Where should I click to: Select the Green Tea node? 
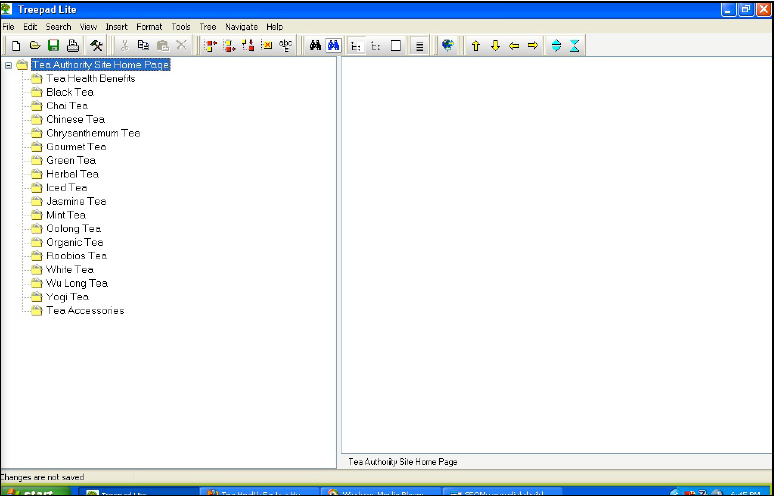[x=71, y=160]
